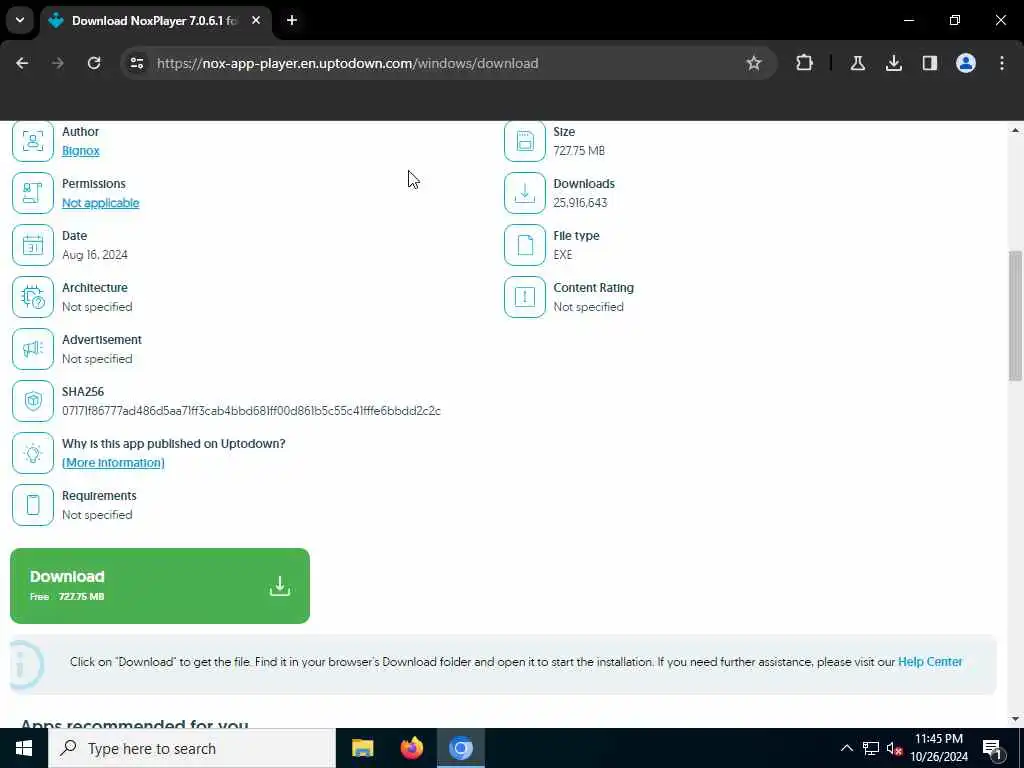Click the green Download button
Screen dimensions: 1024x768
[x=160, y=586]
